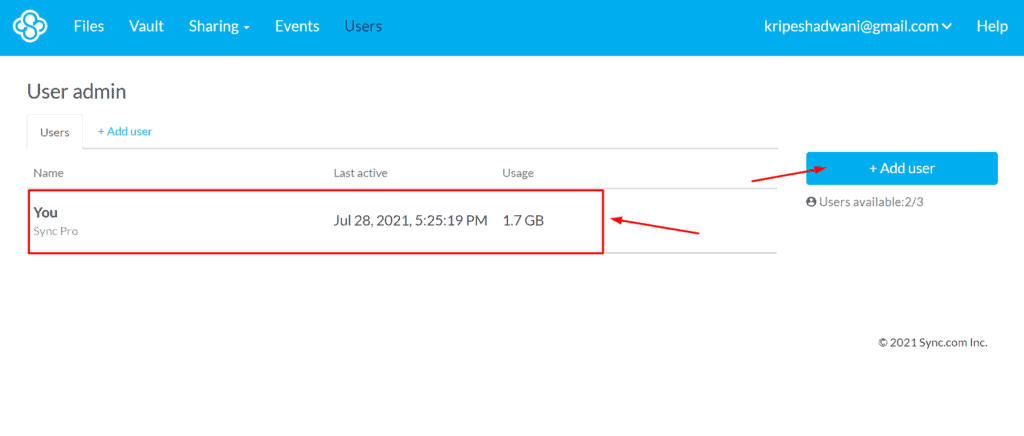Viewport: 1024px width, 436px height.
Task: Go to the Vault section
Action: [146, 27]
